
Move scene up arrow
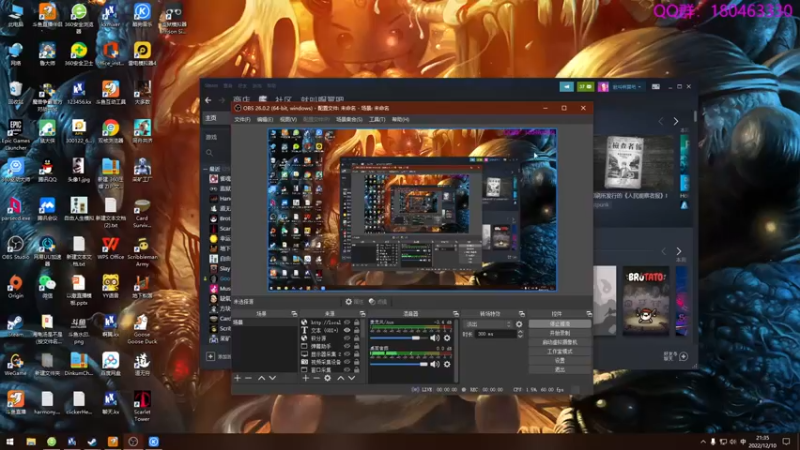pyautogui.click(x=261, y=378)
